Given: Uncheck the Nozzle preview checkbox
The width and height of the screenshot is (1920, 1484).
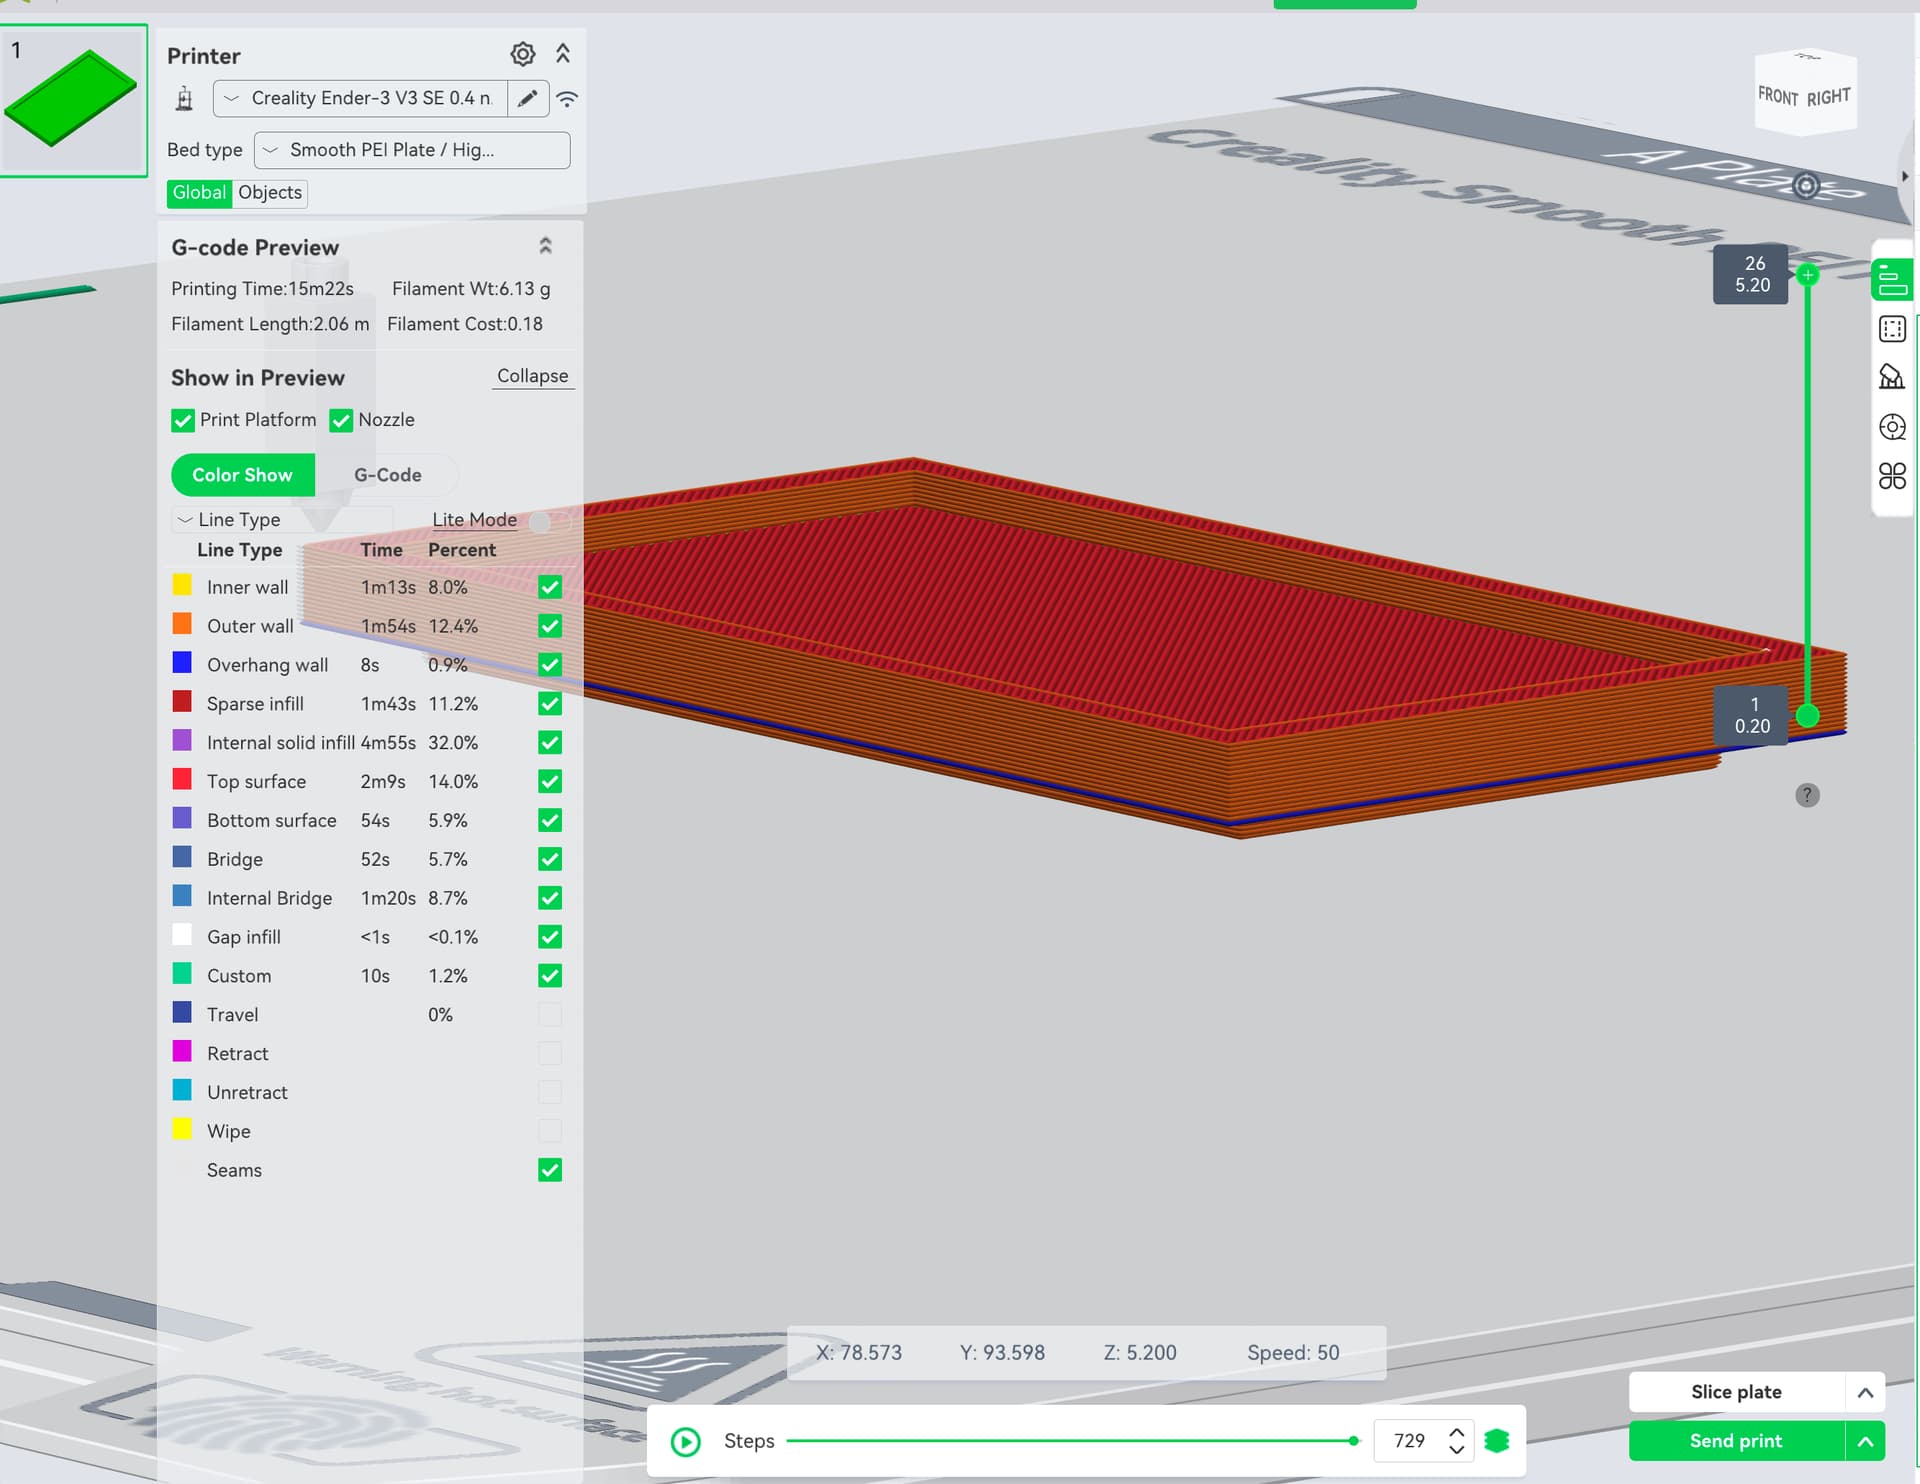Looking at the screenshot, I should 341,420.
